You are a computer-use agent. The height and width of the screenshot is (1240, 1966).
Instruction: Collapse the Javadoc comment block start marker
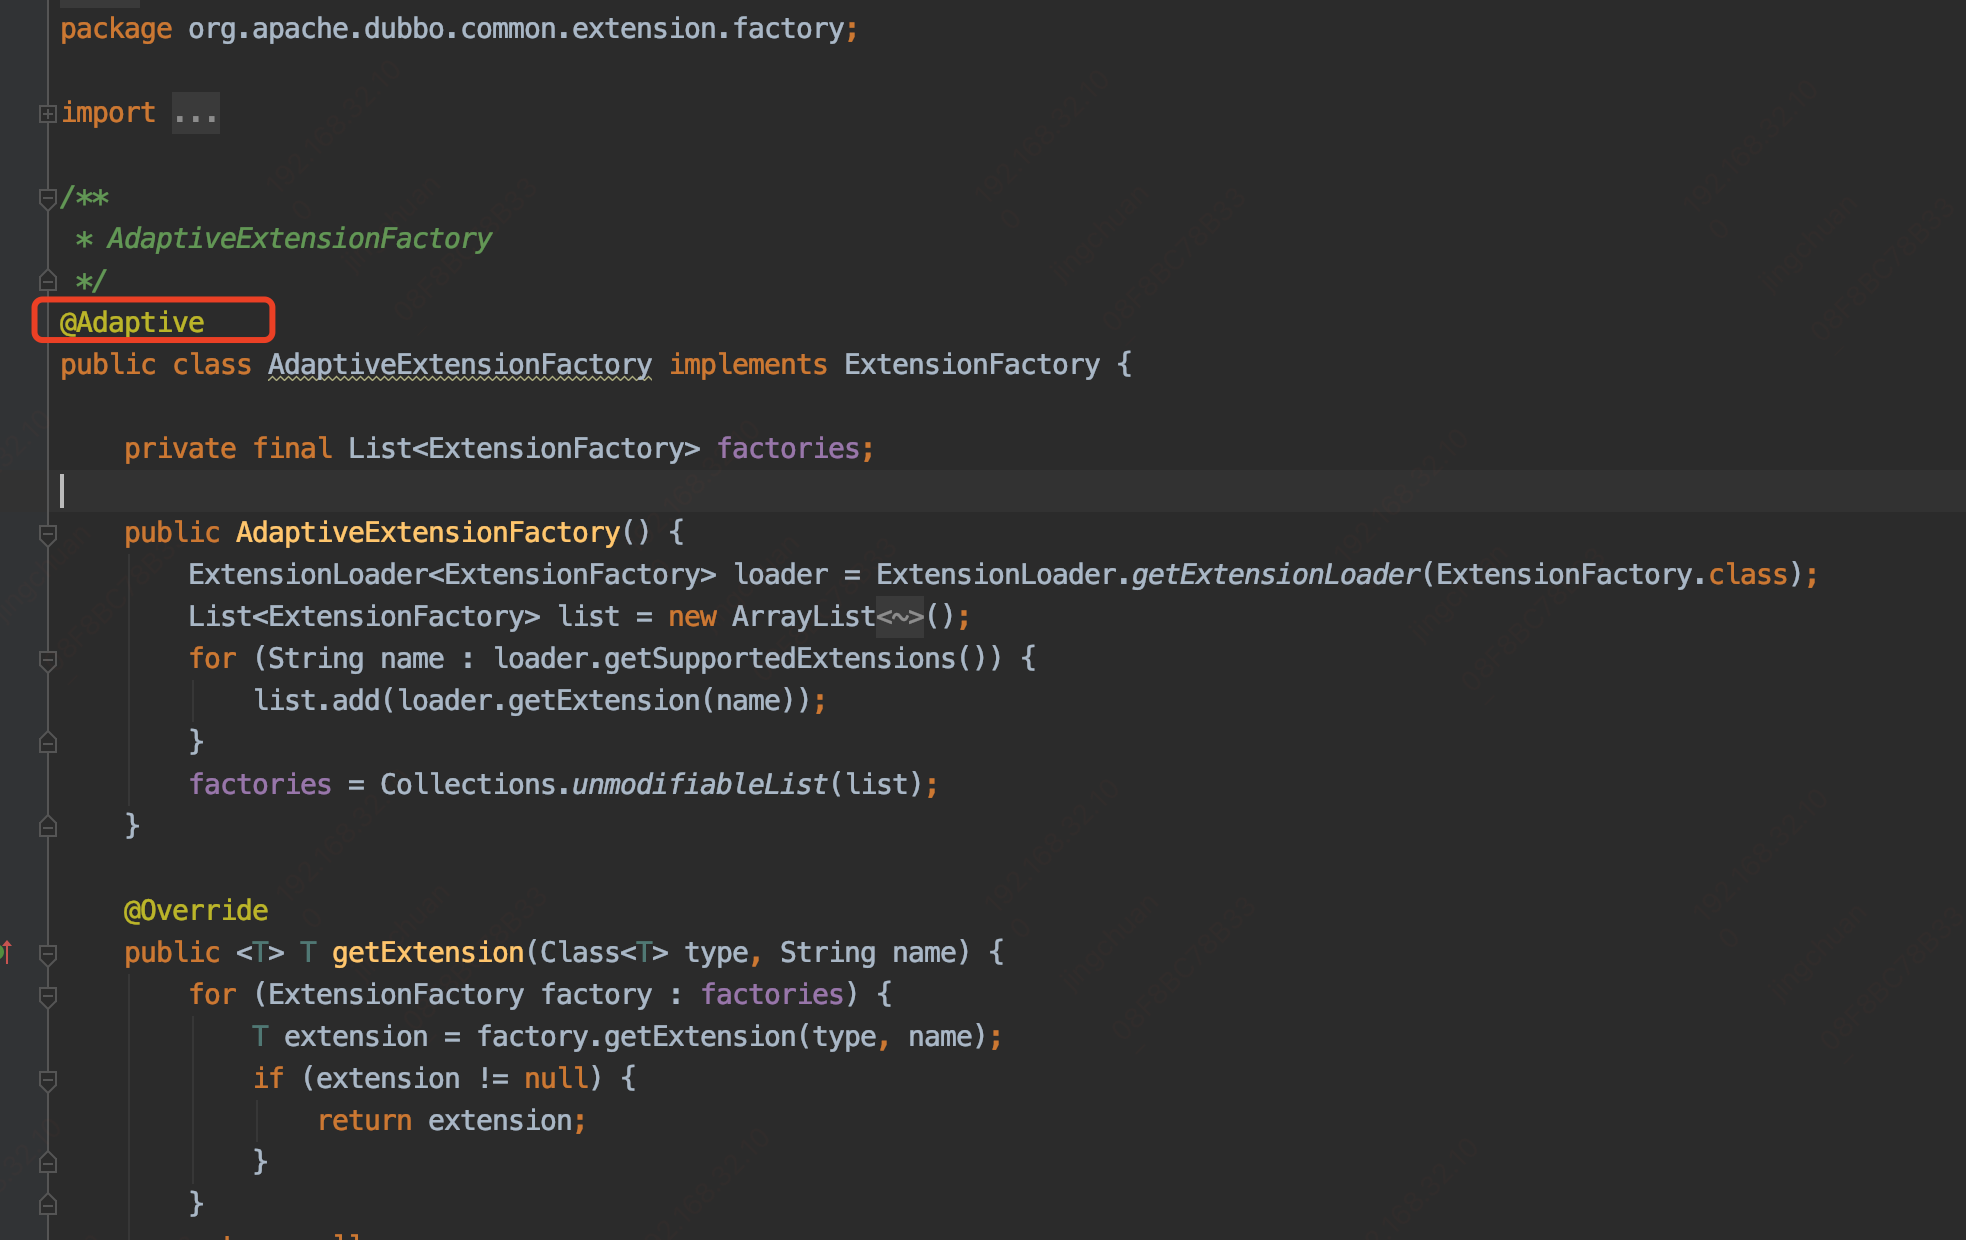coord(47,198)
